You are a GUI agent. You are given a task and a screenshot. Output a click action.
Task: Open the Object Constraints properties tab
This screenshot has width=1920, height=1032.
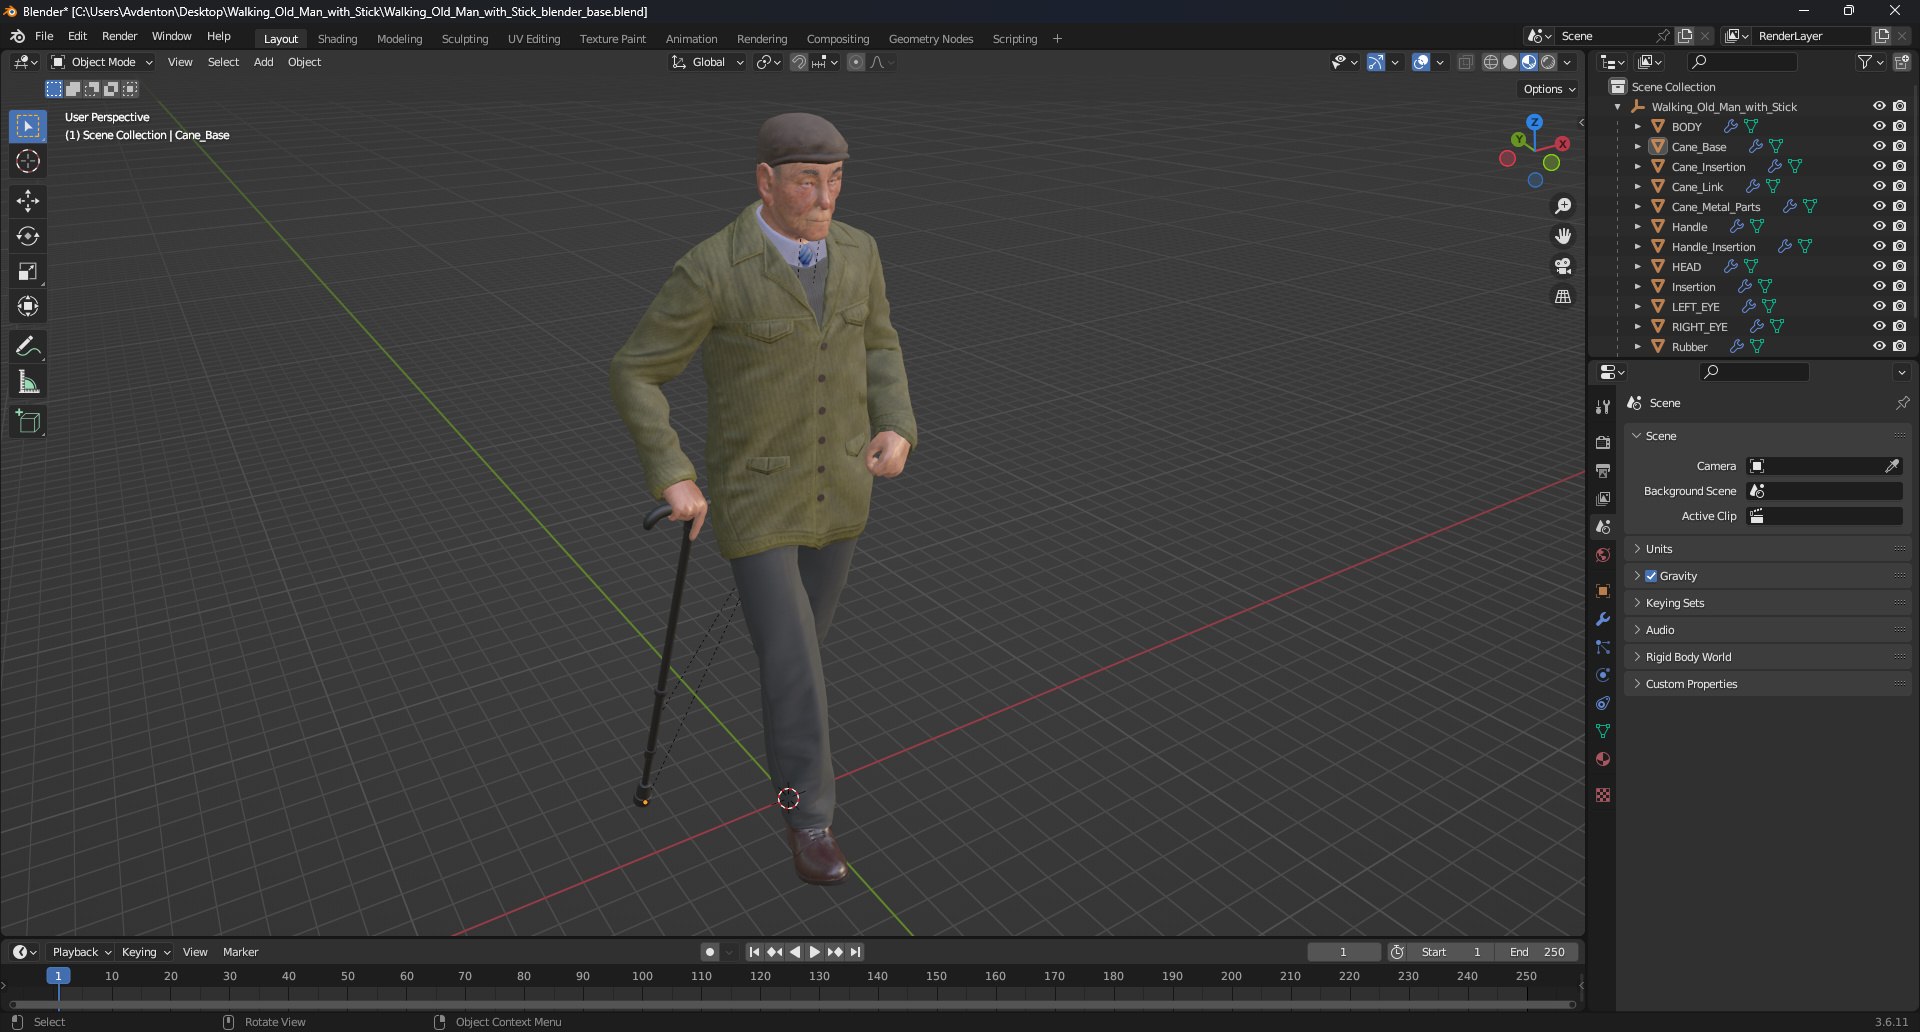1603,703
